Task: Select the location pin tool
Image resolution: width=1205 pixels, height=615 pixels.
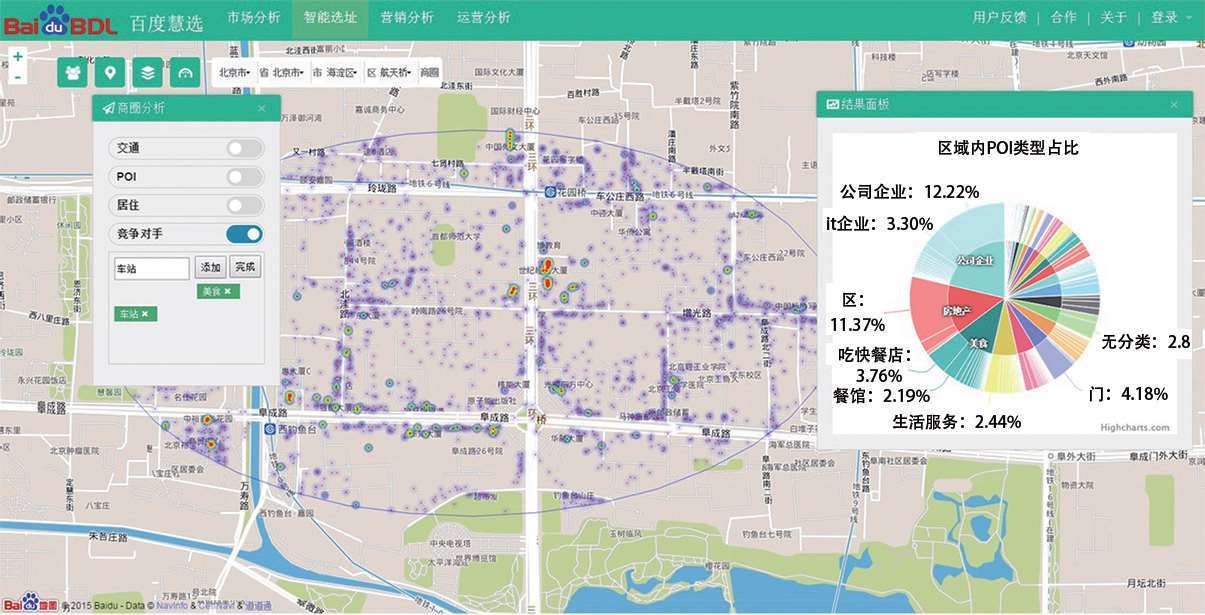Action: [110, 73]
